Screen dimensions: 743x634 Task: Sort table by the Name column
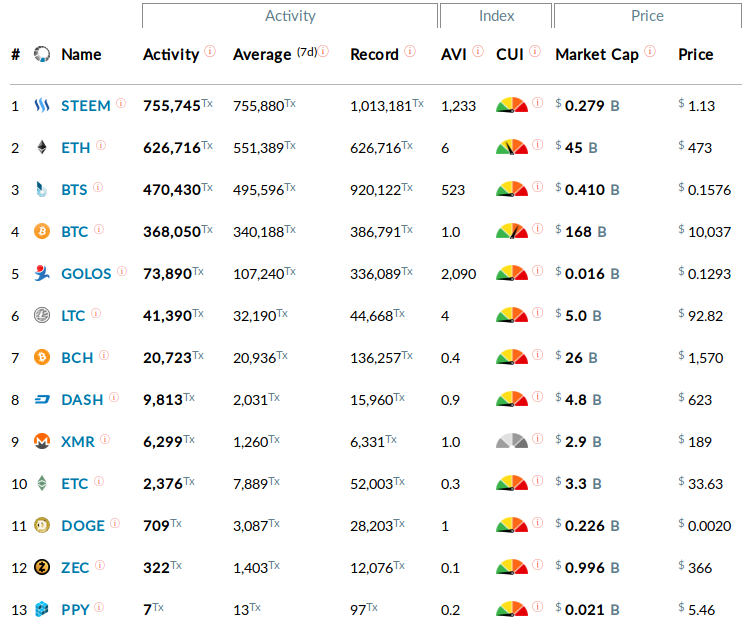[x=81, y=55]
